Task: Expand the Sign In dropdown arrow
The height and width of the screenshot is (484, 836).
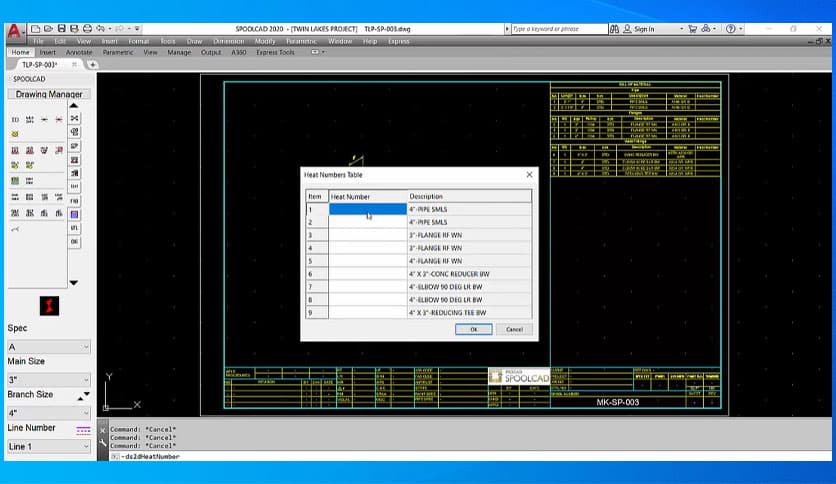Action: (681, 29)
